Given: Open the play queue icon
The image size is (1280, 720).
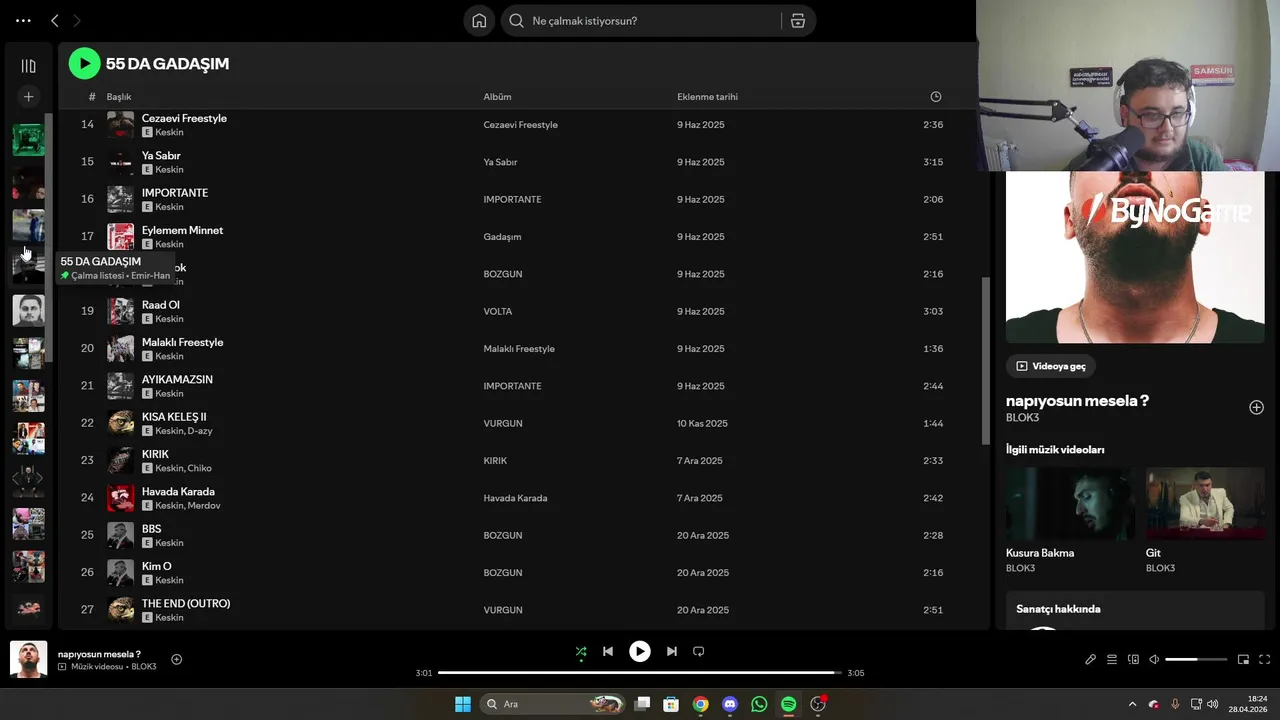Looking at the screenshot, I should 1112,659.
